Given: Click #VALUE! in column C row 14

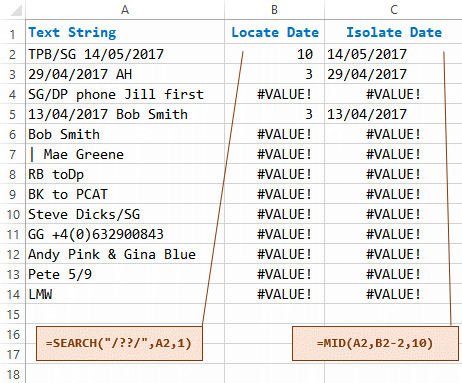Looking at the screenshot, I should [x=393, y=294].
